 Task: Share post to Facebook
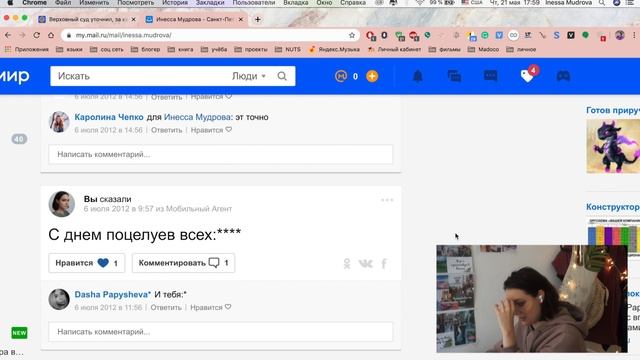coord(384,264)
